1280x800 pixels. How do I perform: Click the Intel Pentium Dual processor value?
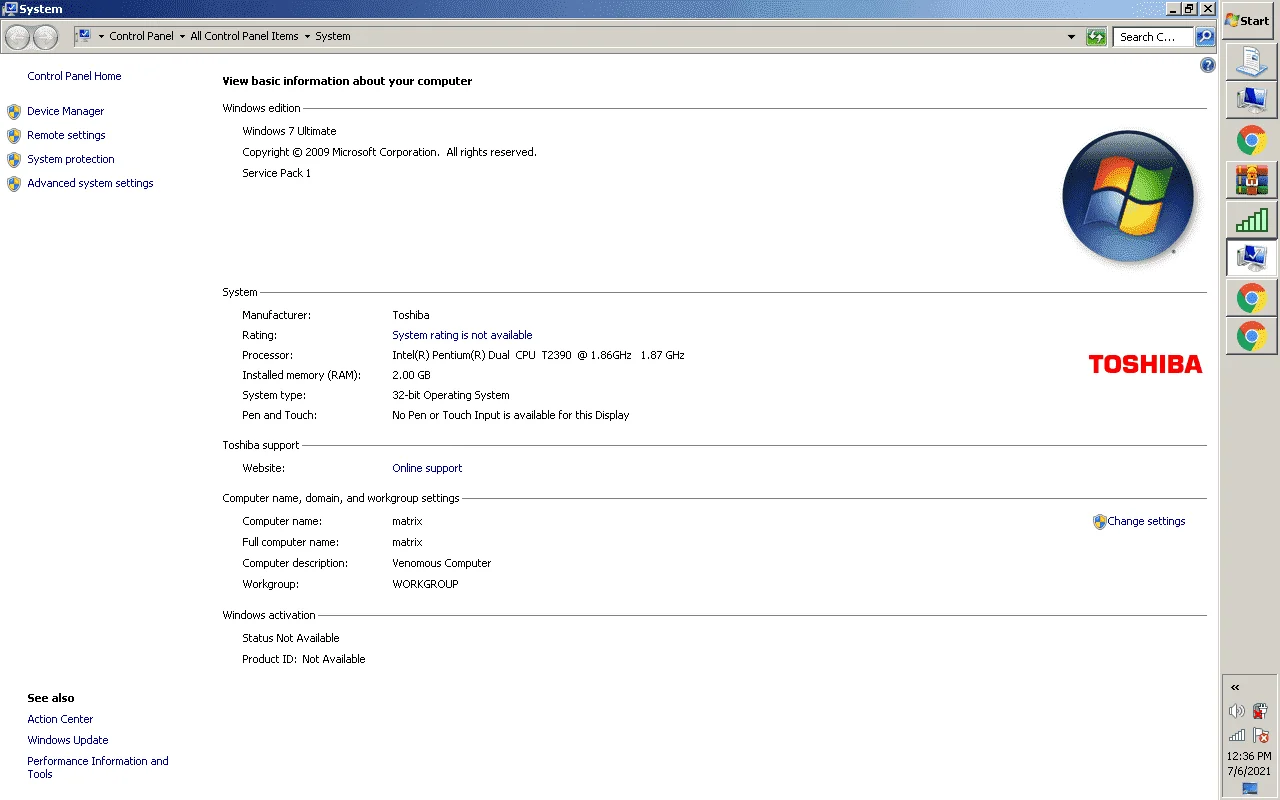[538, 355]
